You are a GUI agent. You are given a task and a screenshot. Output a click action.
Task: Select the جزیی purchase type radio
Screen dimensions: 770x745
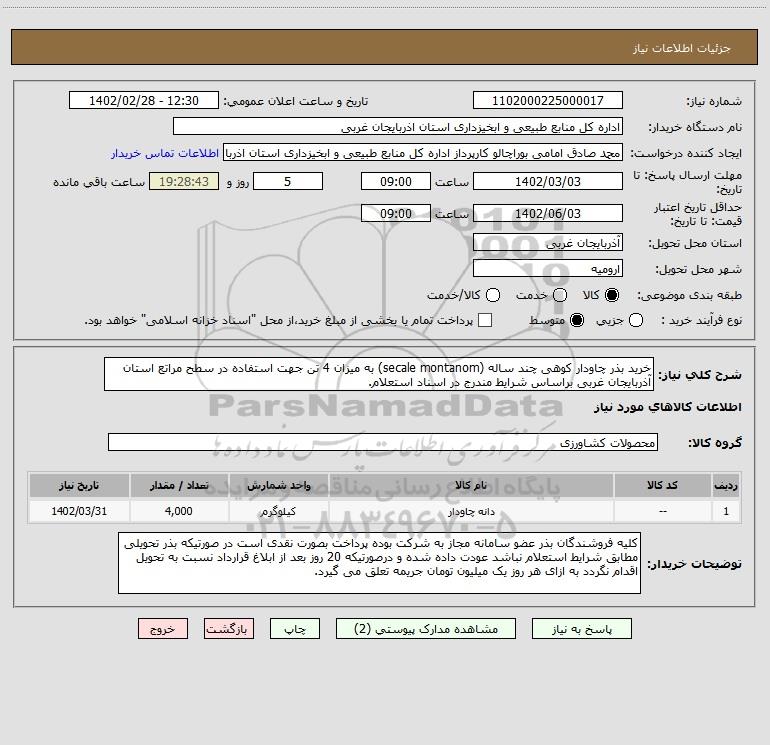[x=636, y=320]
